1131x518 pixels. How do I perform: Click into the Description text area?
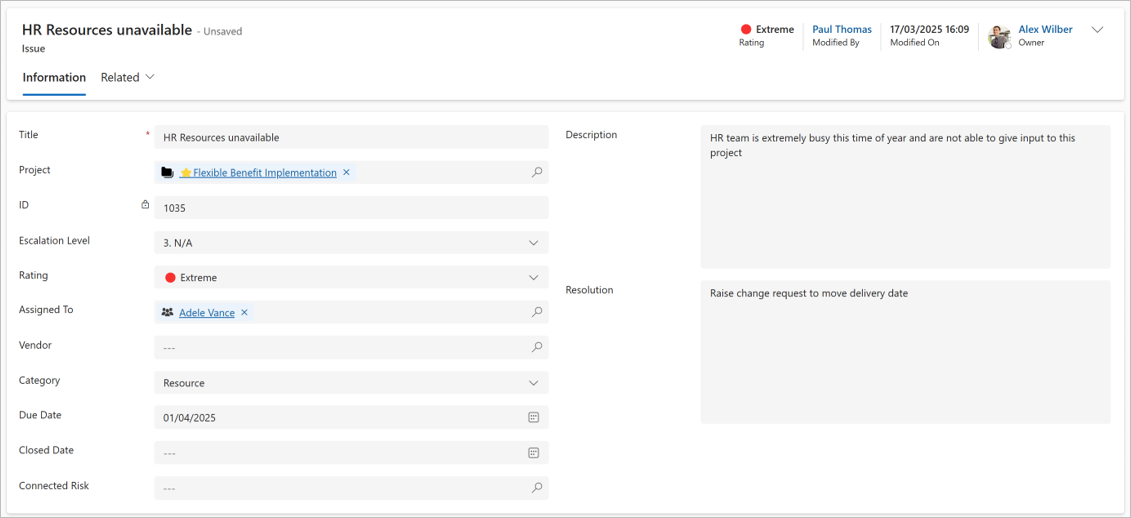[x=905, y=197]
